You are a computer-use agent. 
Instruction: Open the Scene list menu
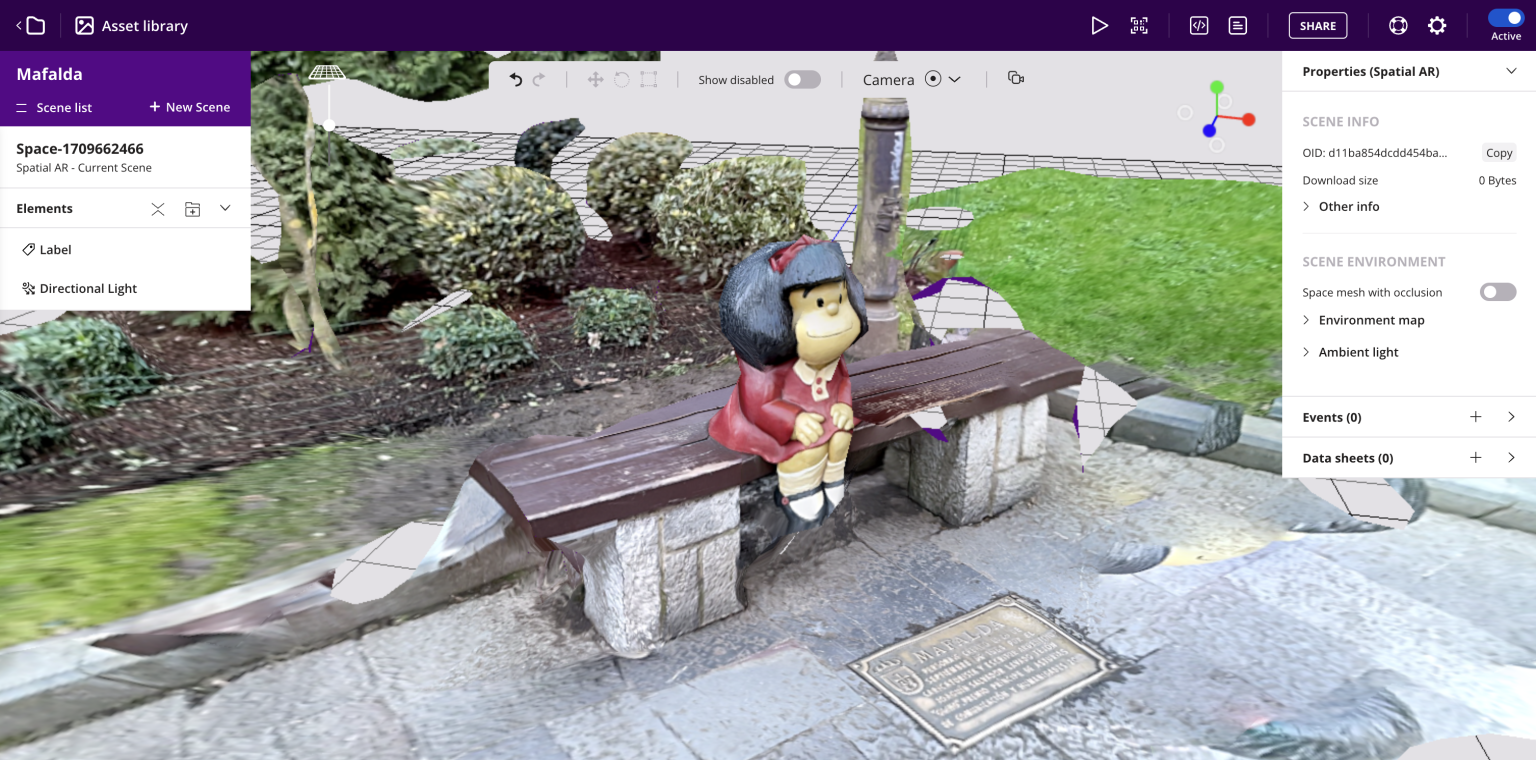pos(65,107)
